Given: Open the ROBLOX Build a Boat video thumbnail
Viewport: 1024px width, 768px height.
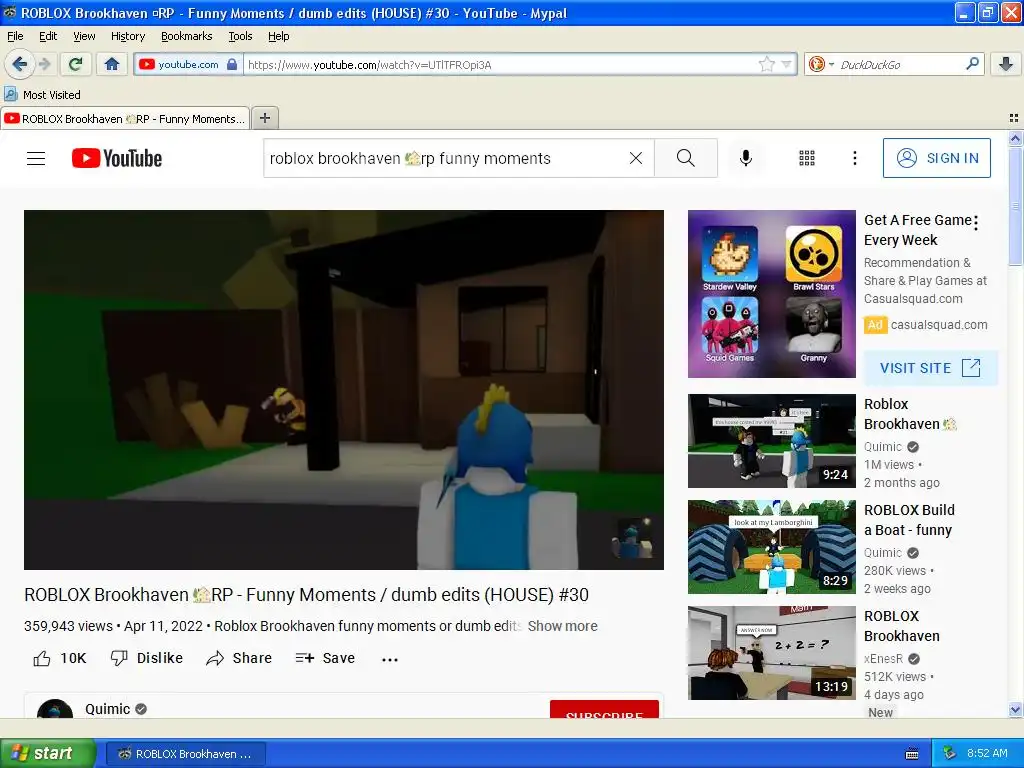Looking at the screenshot, I should click(771, 547).
